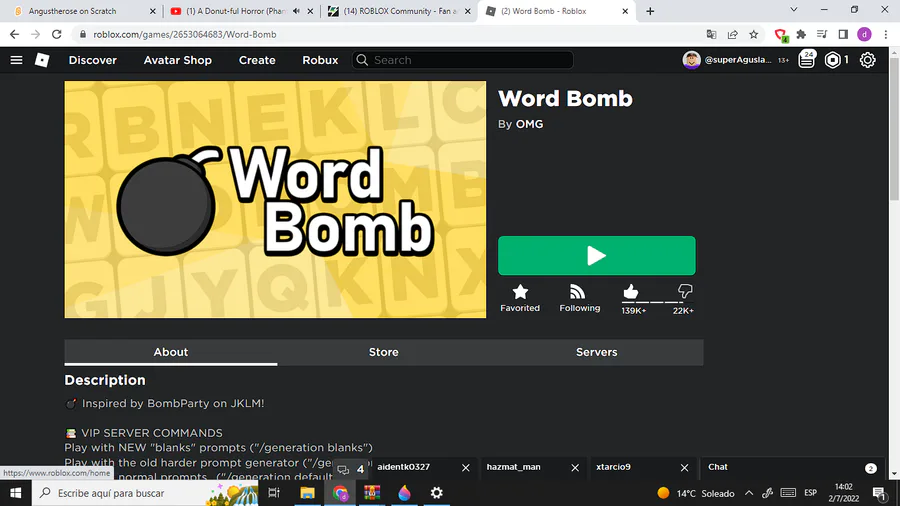Open superAgusla profile avatar
The width and height of the screenshot is (900, 506).
[x=691, y=60]
